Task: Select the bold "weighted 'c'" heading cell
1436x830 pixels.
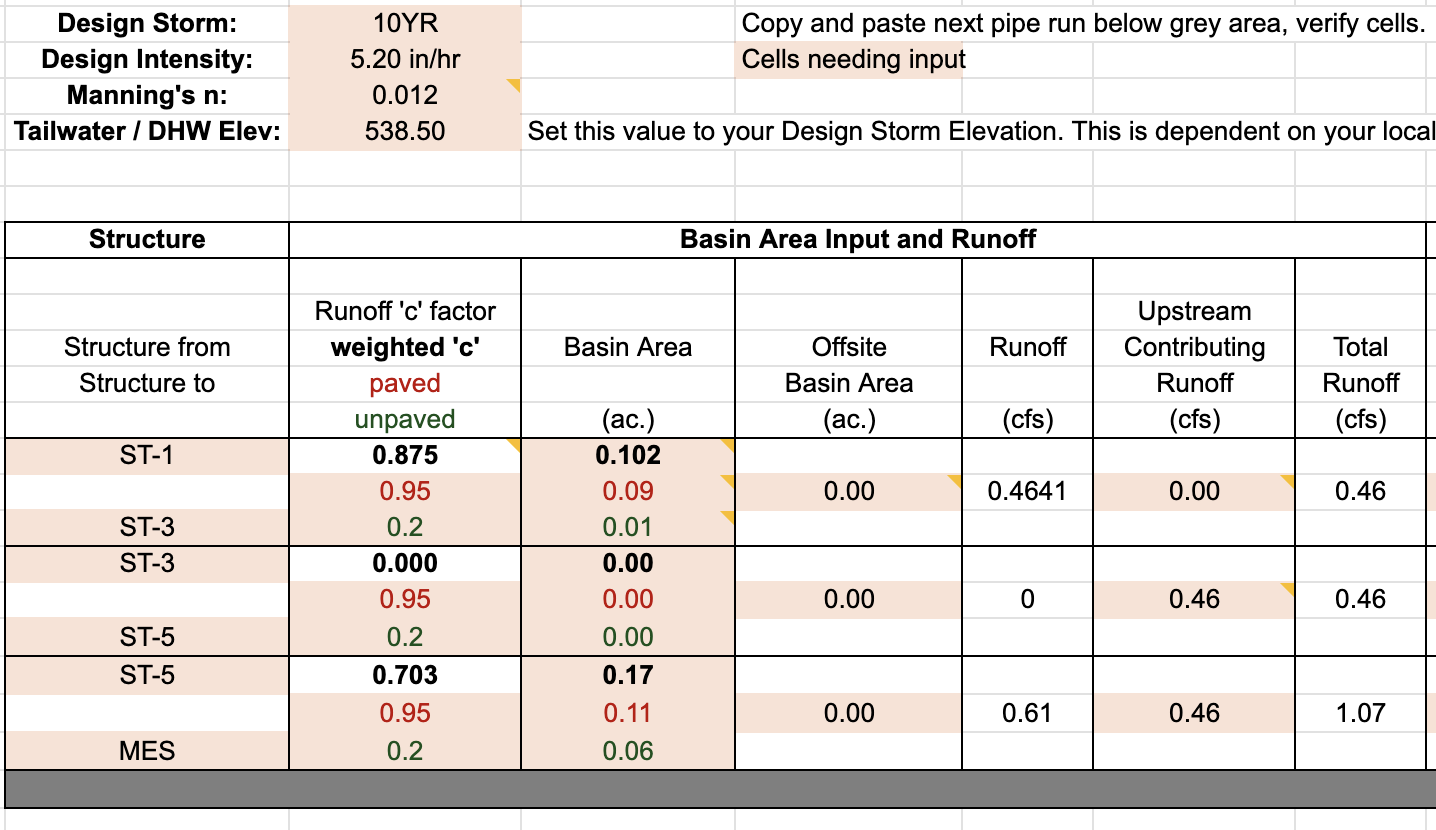Action: 405,347
